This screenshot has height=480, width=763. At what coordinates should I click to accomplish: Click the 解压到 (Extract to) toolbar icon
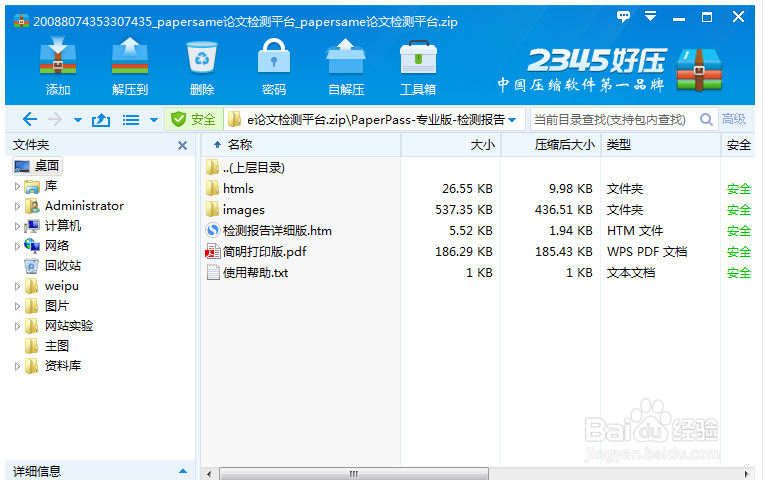[x=130, y=55]
